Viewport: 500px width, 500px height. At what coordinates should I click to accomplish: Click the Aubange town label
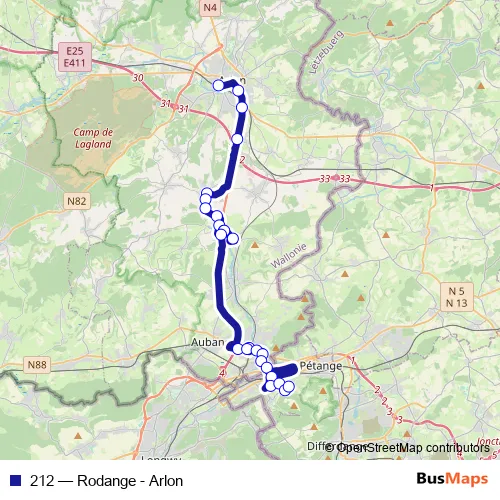[x=207, y=342]
